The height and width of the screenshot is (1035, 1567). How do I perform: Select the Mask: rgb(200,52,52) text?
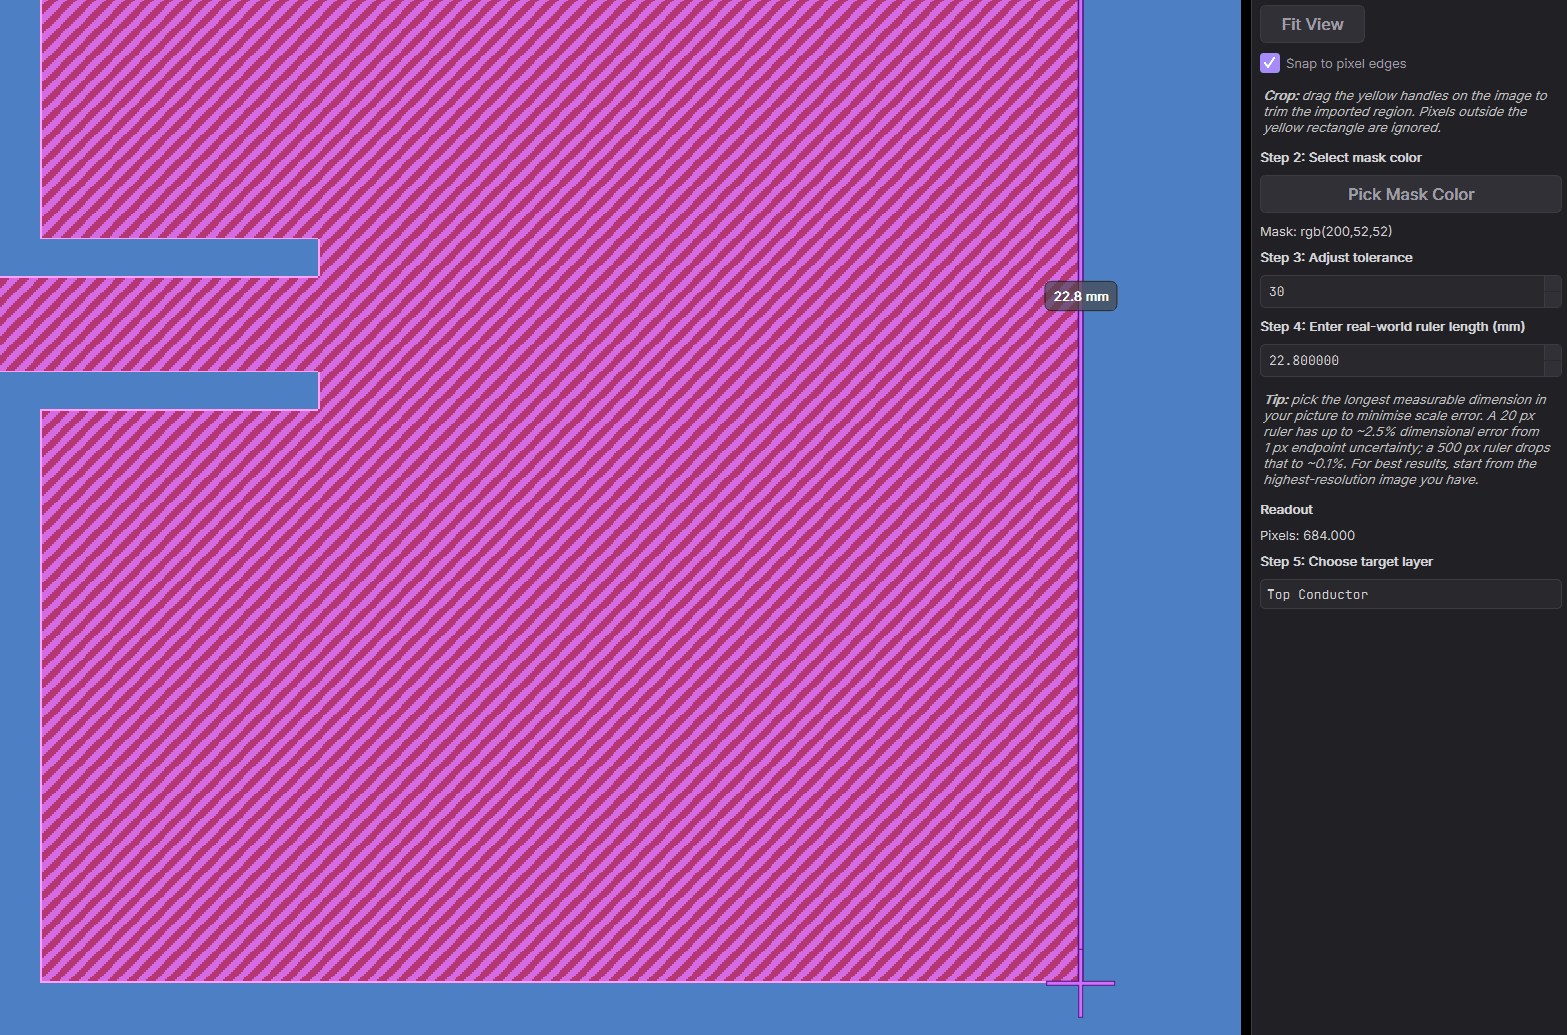pyautogui.click(x=1326, y=231)
